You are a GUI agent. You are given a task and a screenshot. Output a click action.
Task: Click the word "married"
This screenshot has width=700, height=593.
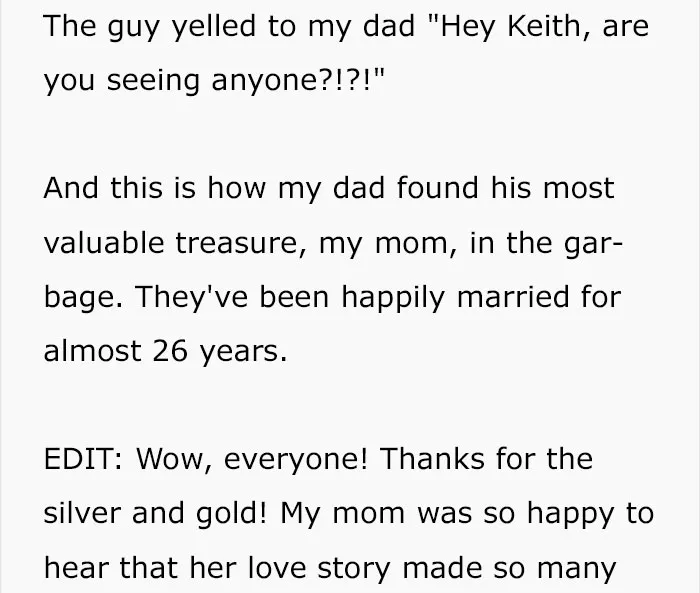tap(513, 297)
